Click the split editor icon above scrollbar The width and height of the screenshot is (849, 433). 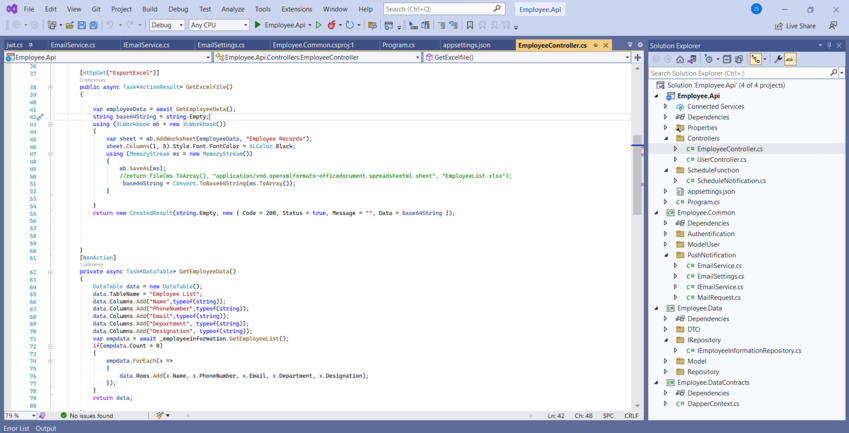click(x=637, y=57)
